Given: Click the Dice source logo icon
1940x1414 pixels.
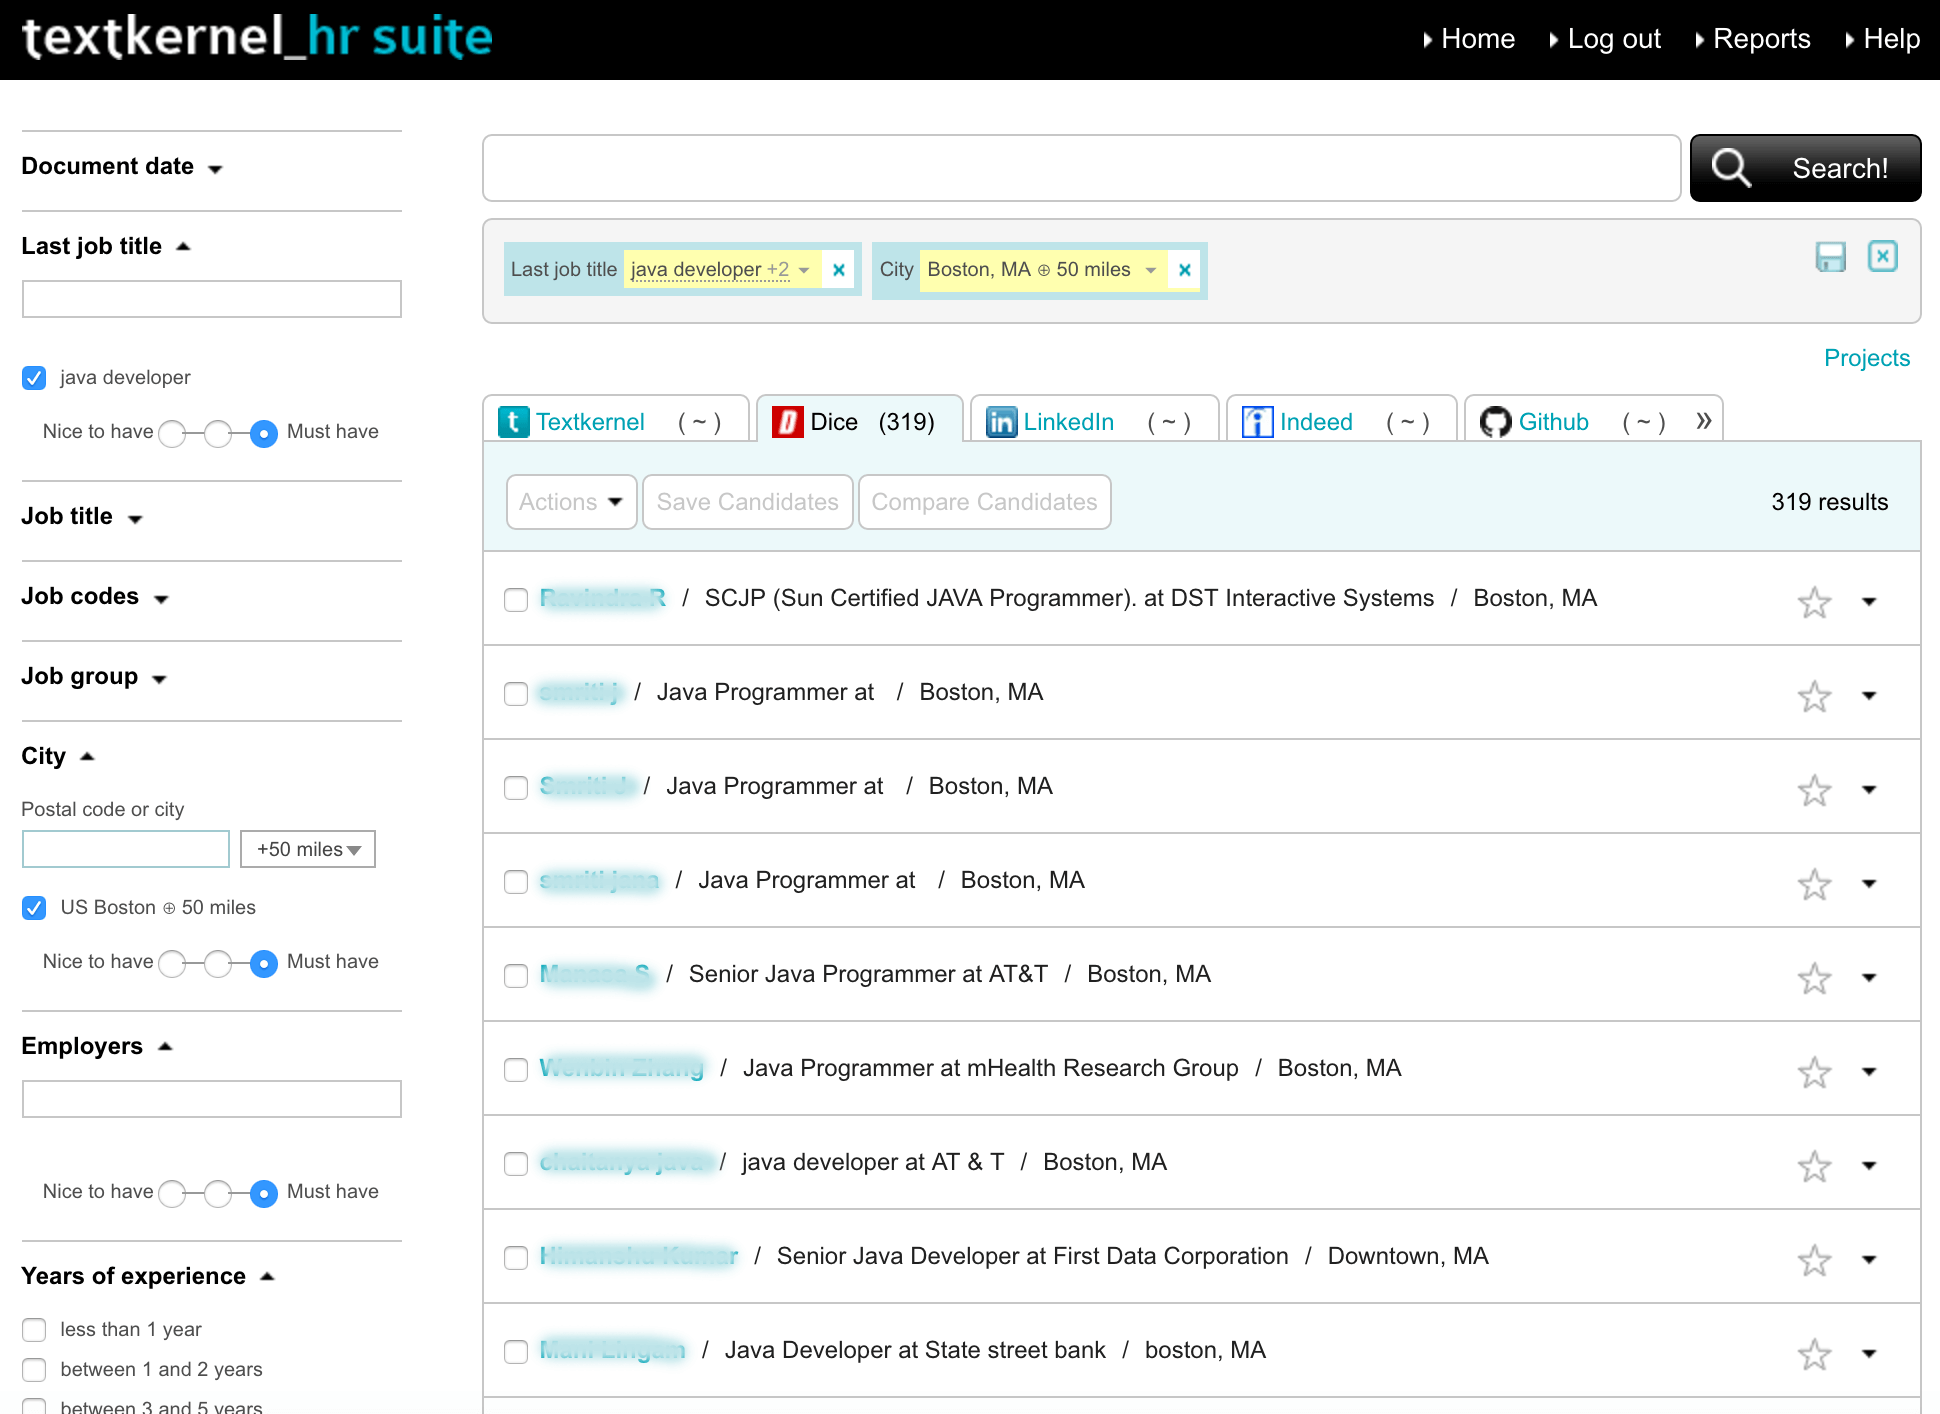Looking at the screenshot, I should [x=788, y=422].
